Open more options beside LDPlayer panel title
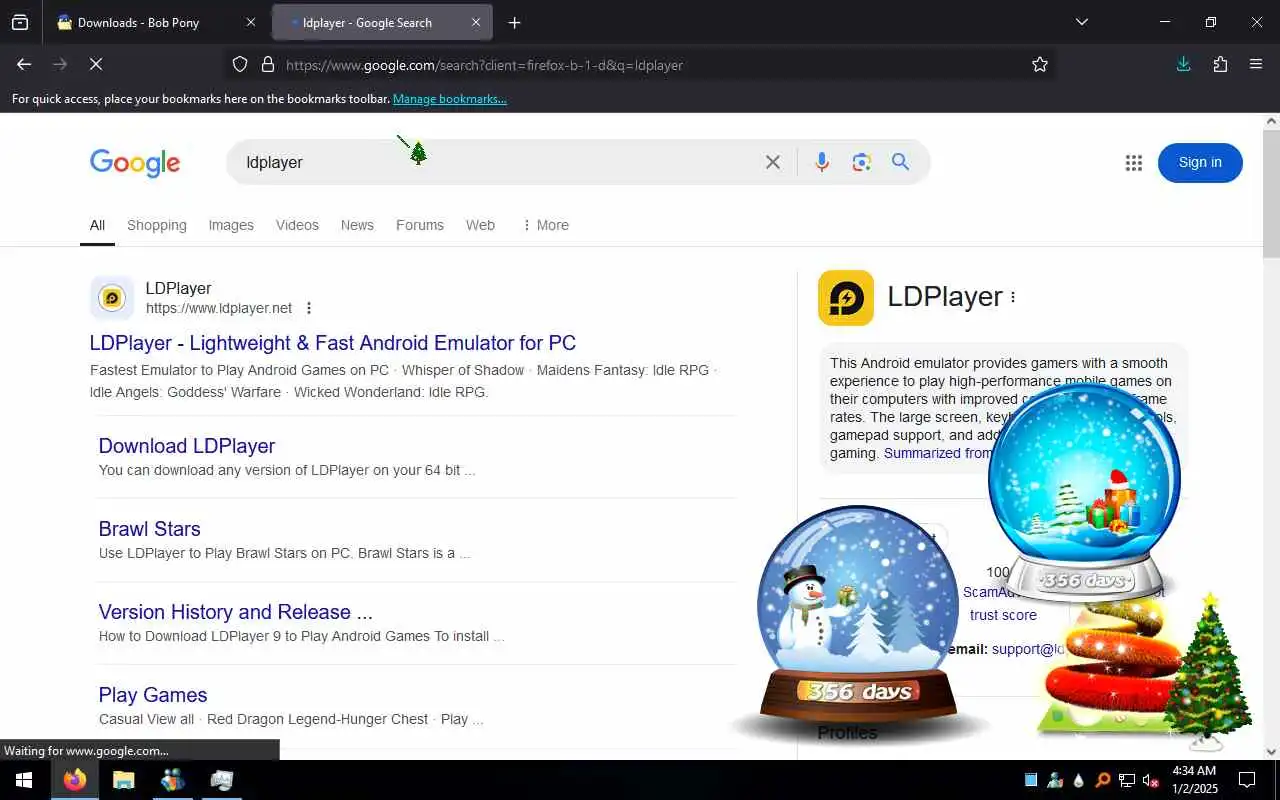 pyautogui.click(x=1013, y=297)
